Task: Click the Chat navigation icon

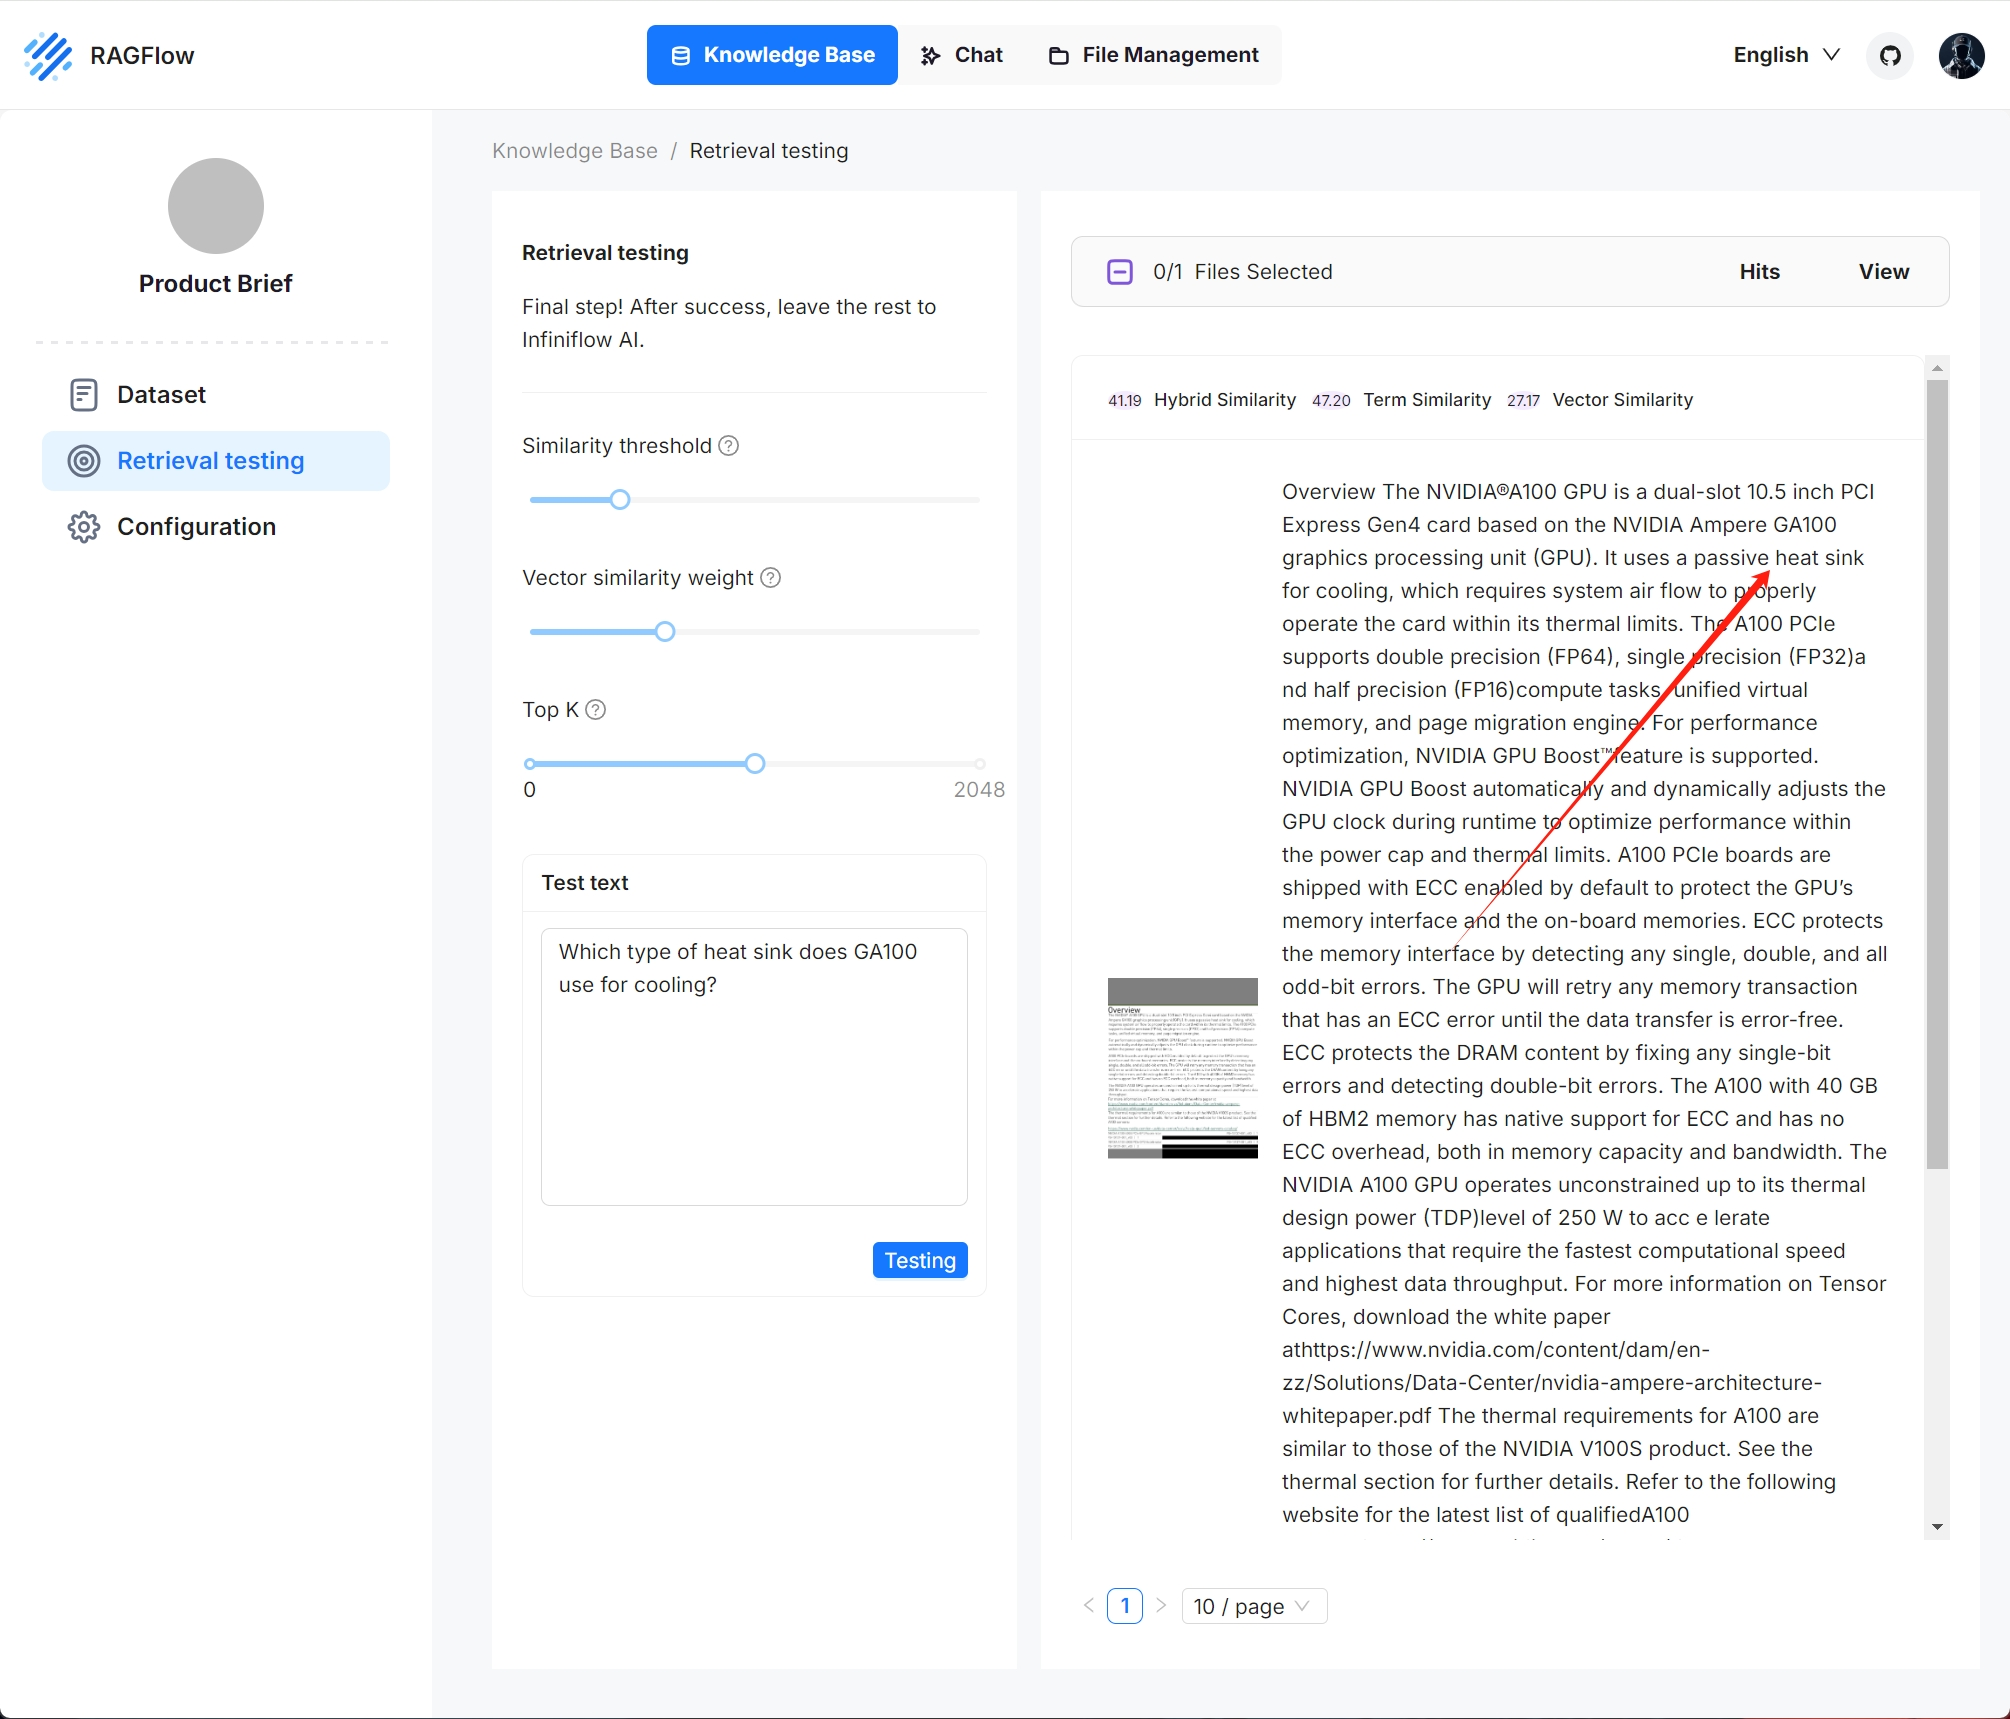Action: [934, 55]
